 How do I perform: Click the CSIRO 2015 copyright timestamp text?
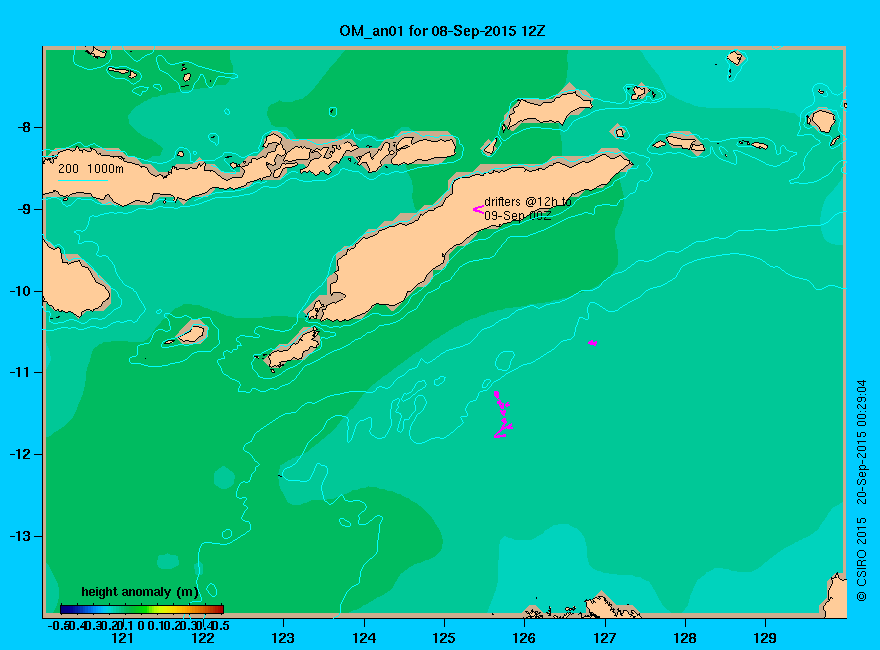click(861, 491)
